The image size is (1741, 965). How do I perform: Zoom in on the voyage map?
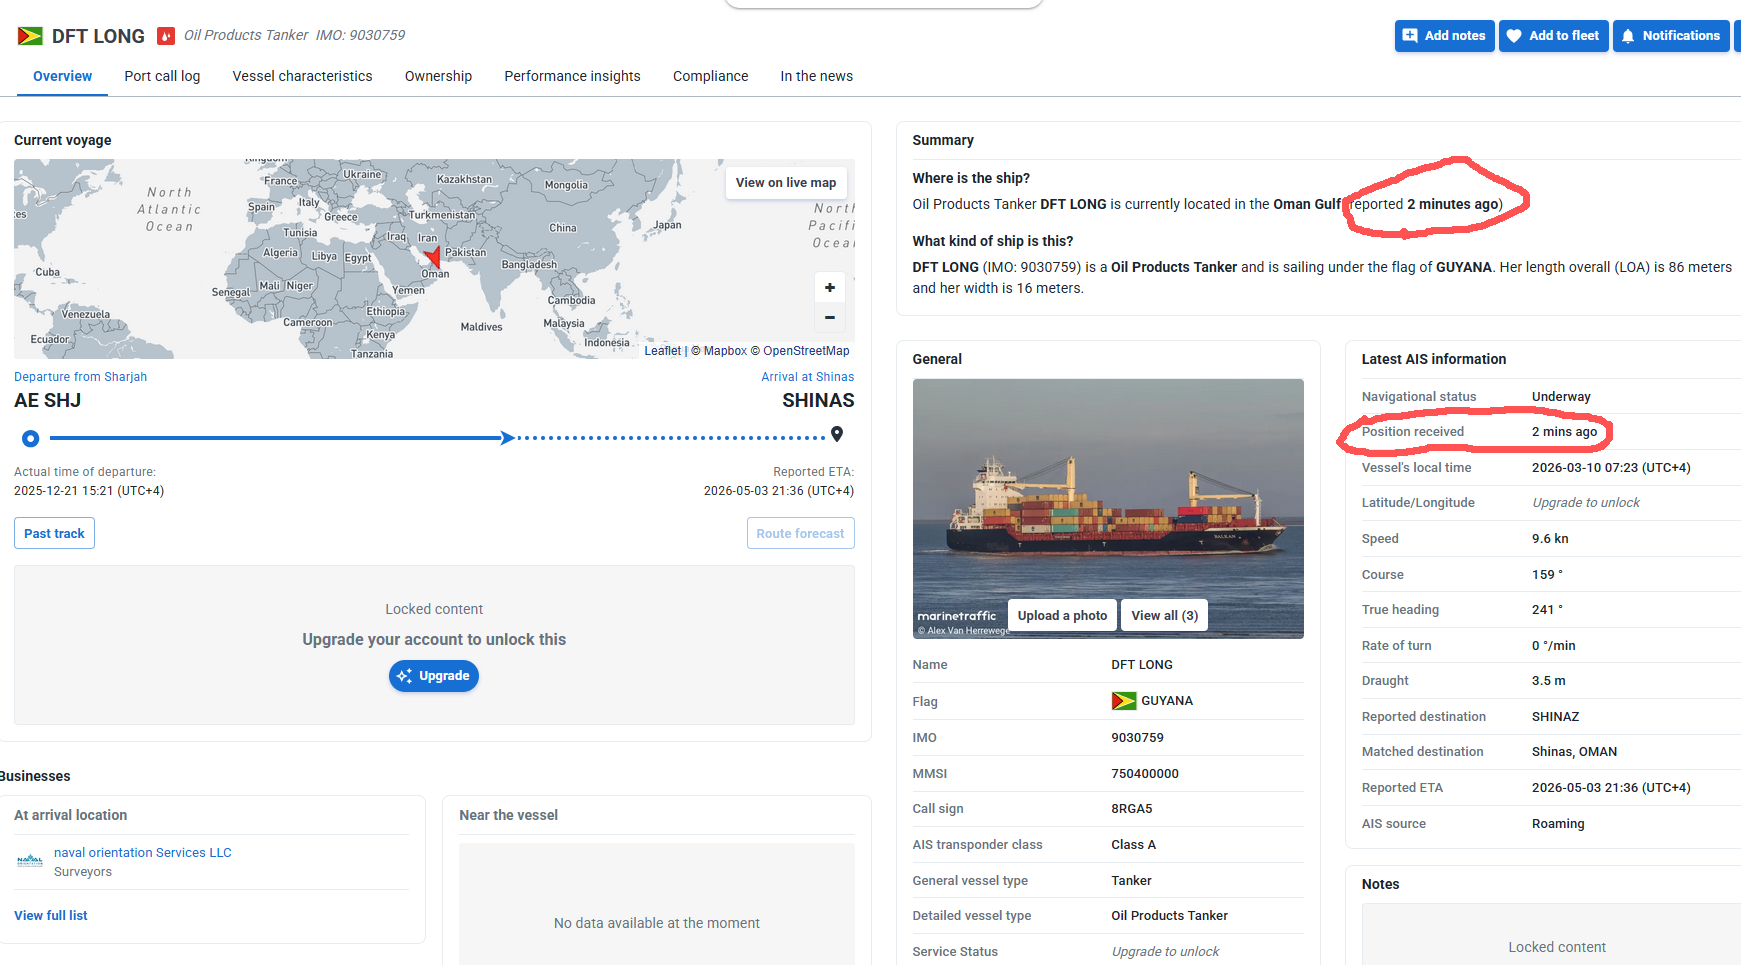(829, 287)
